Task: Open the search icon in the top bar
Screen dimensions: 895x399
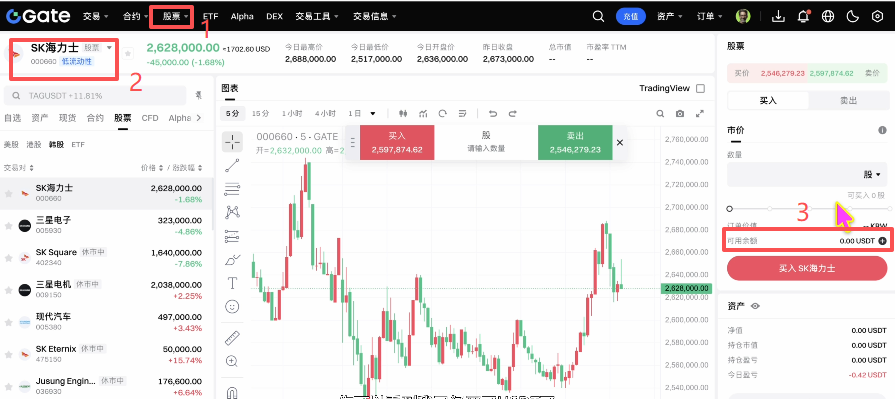Action: 598,17
